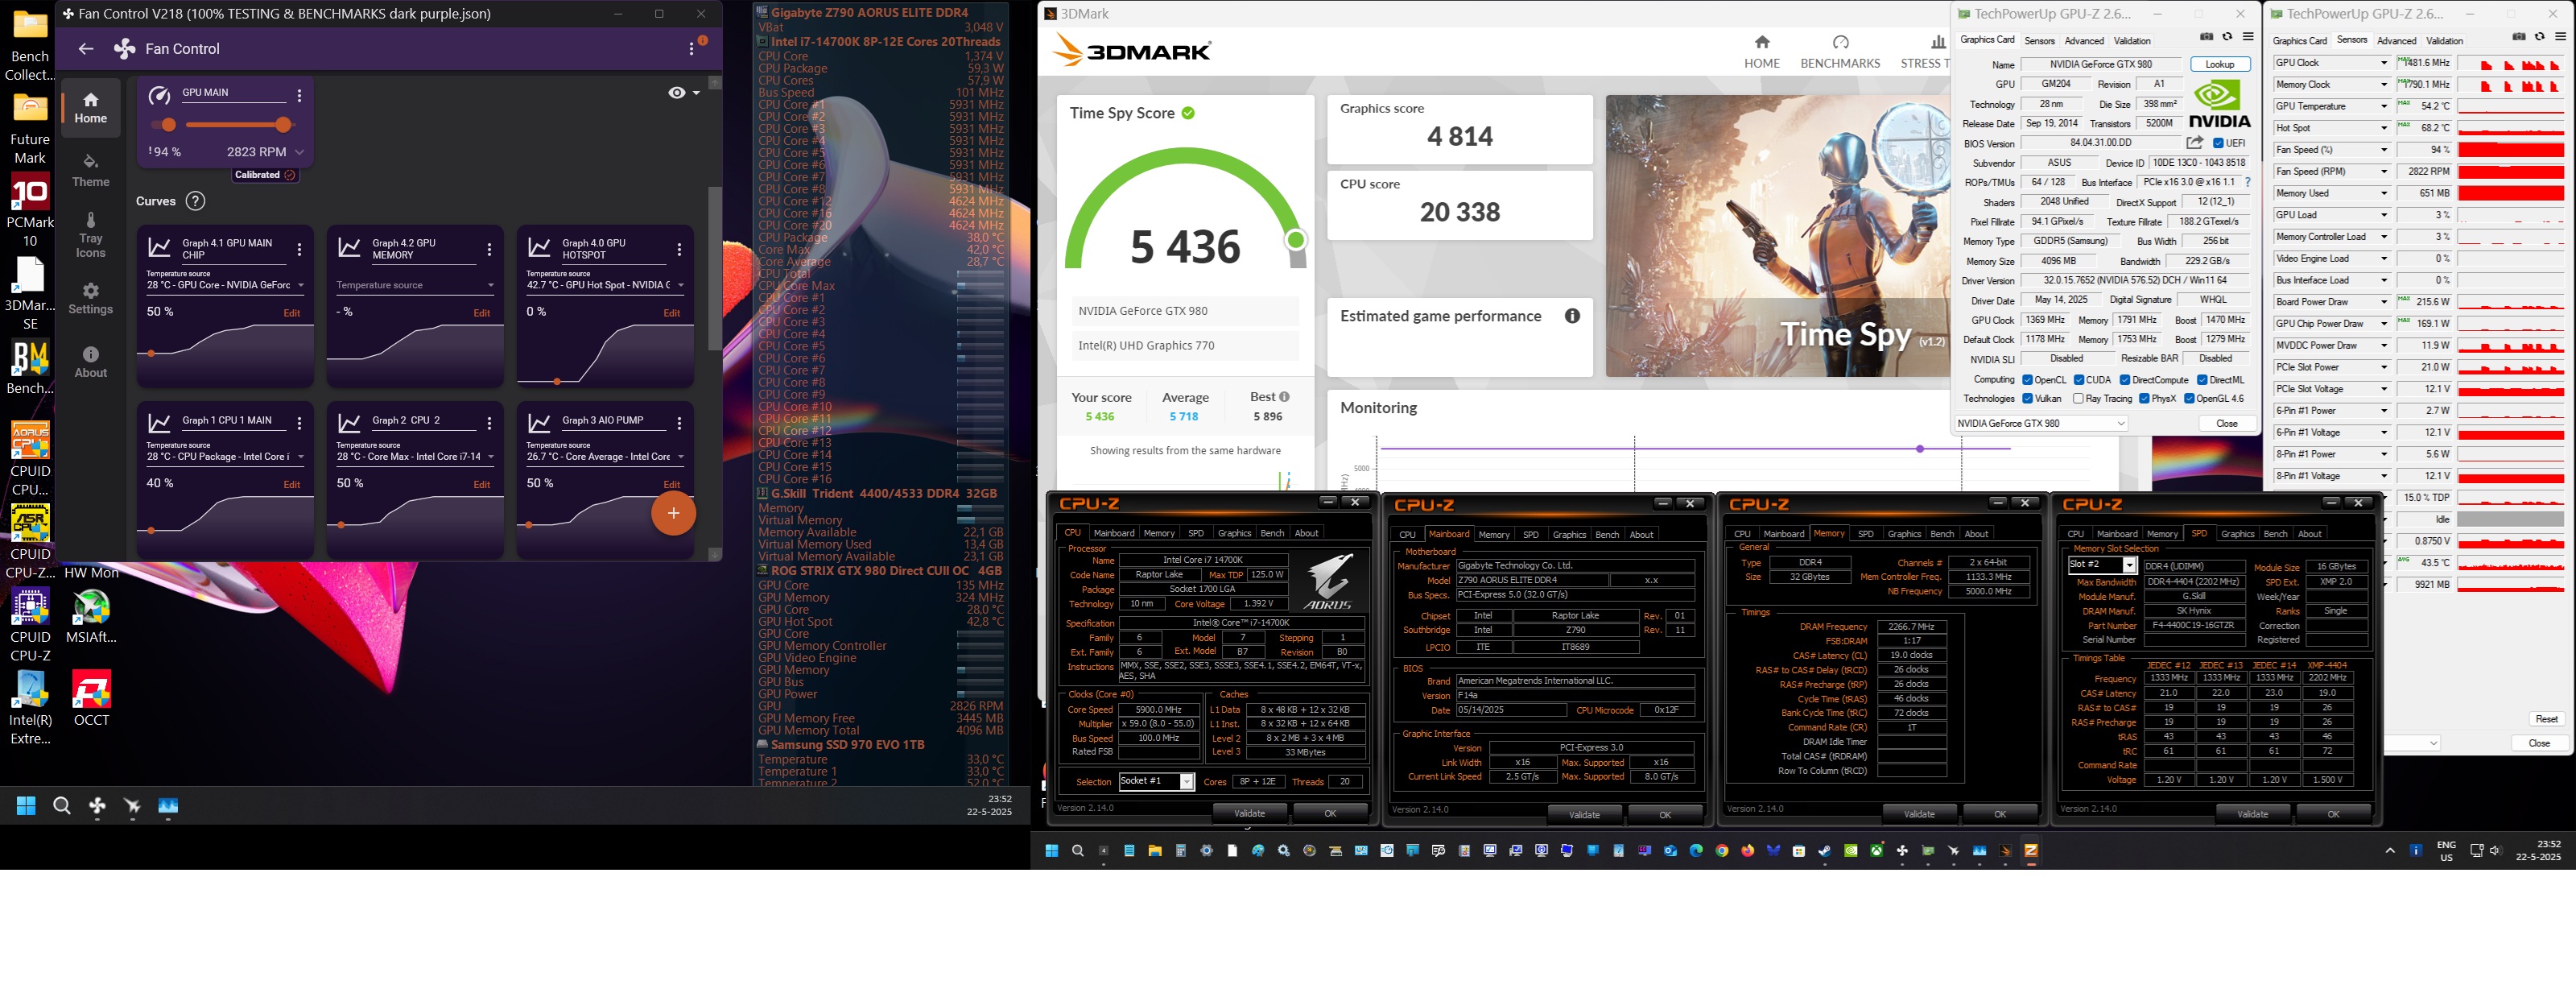Screen dimensions: 2576x993
Task: Open the Fan Speed (RPM) sensor dropdown
Action: click(x=2384, y=171)
